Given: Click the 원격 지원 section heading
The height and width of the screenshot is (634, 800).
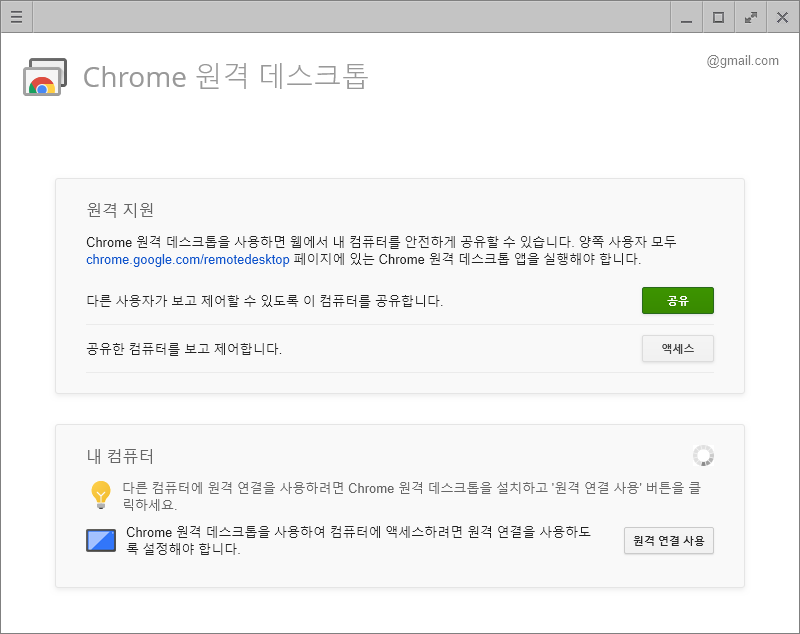Looking at the screenshot, I should click(x=120, y=210).
